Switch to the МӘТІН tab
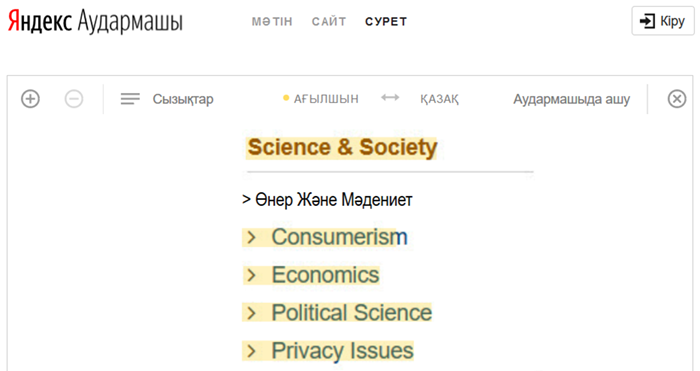This screenshot has height=371, width=700. pyautogui.click(x=272, y=21)
